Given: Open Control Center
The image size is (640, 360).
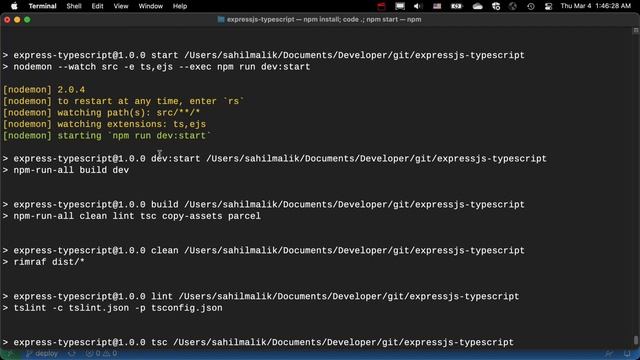Looking at the screenshot, I should (548, 6).
